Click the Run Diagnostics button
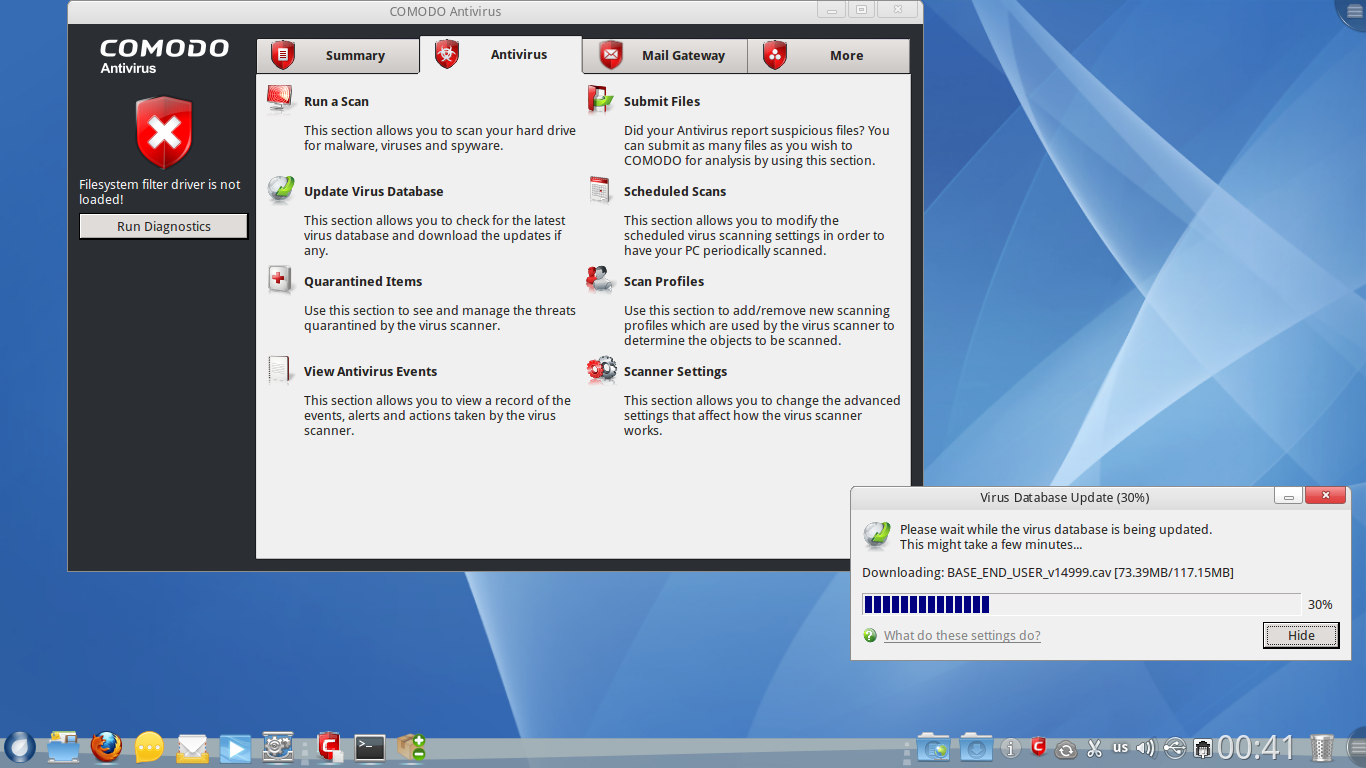 tap(164, 226)
